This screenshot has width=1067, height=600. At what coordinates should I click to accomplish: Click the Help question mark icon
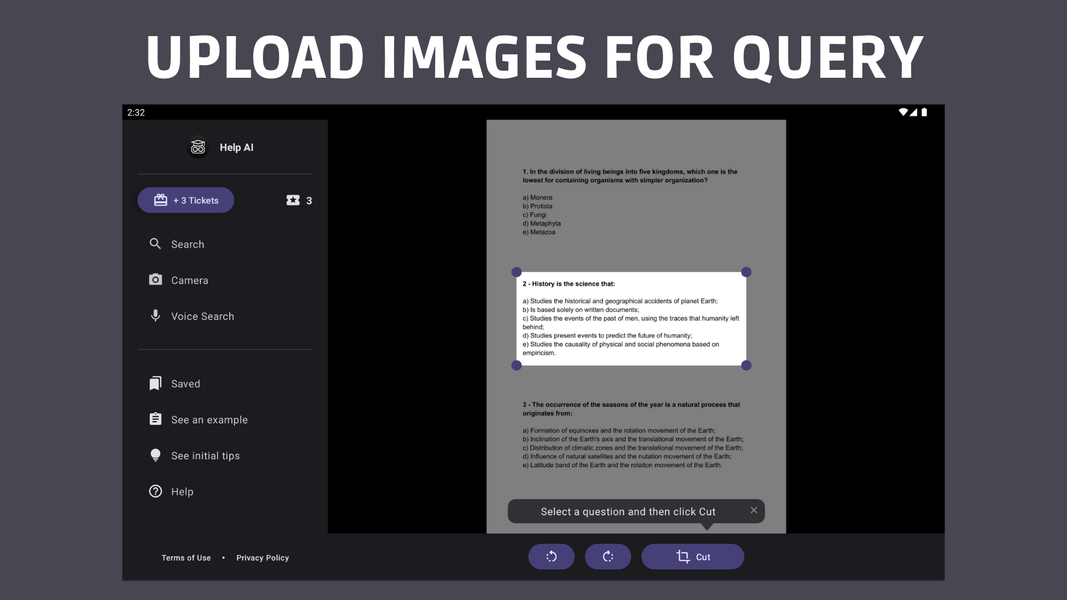click(155, 491)
